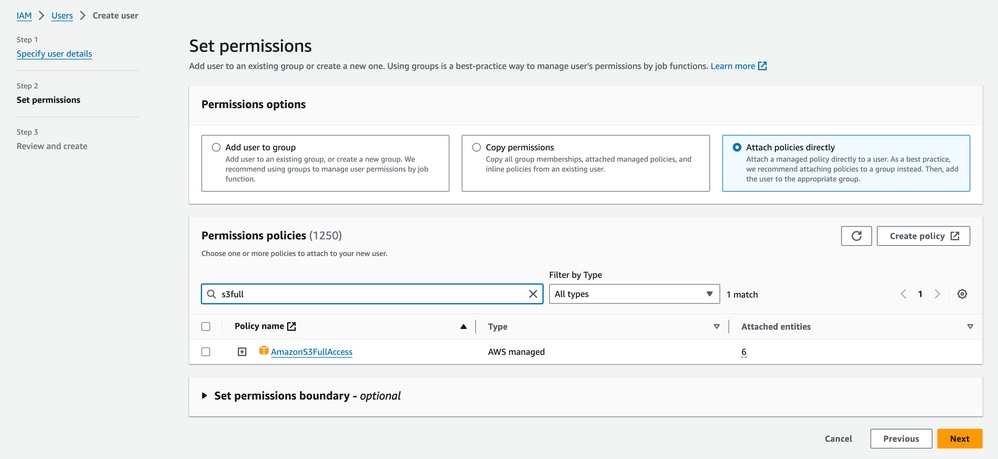Click the Cancel button
998x459 pixels.
coord(838,439)
